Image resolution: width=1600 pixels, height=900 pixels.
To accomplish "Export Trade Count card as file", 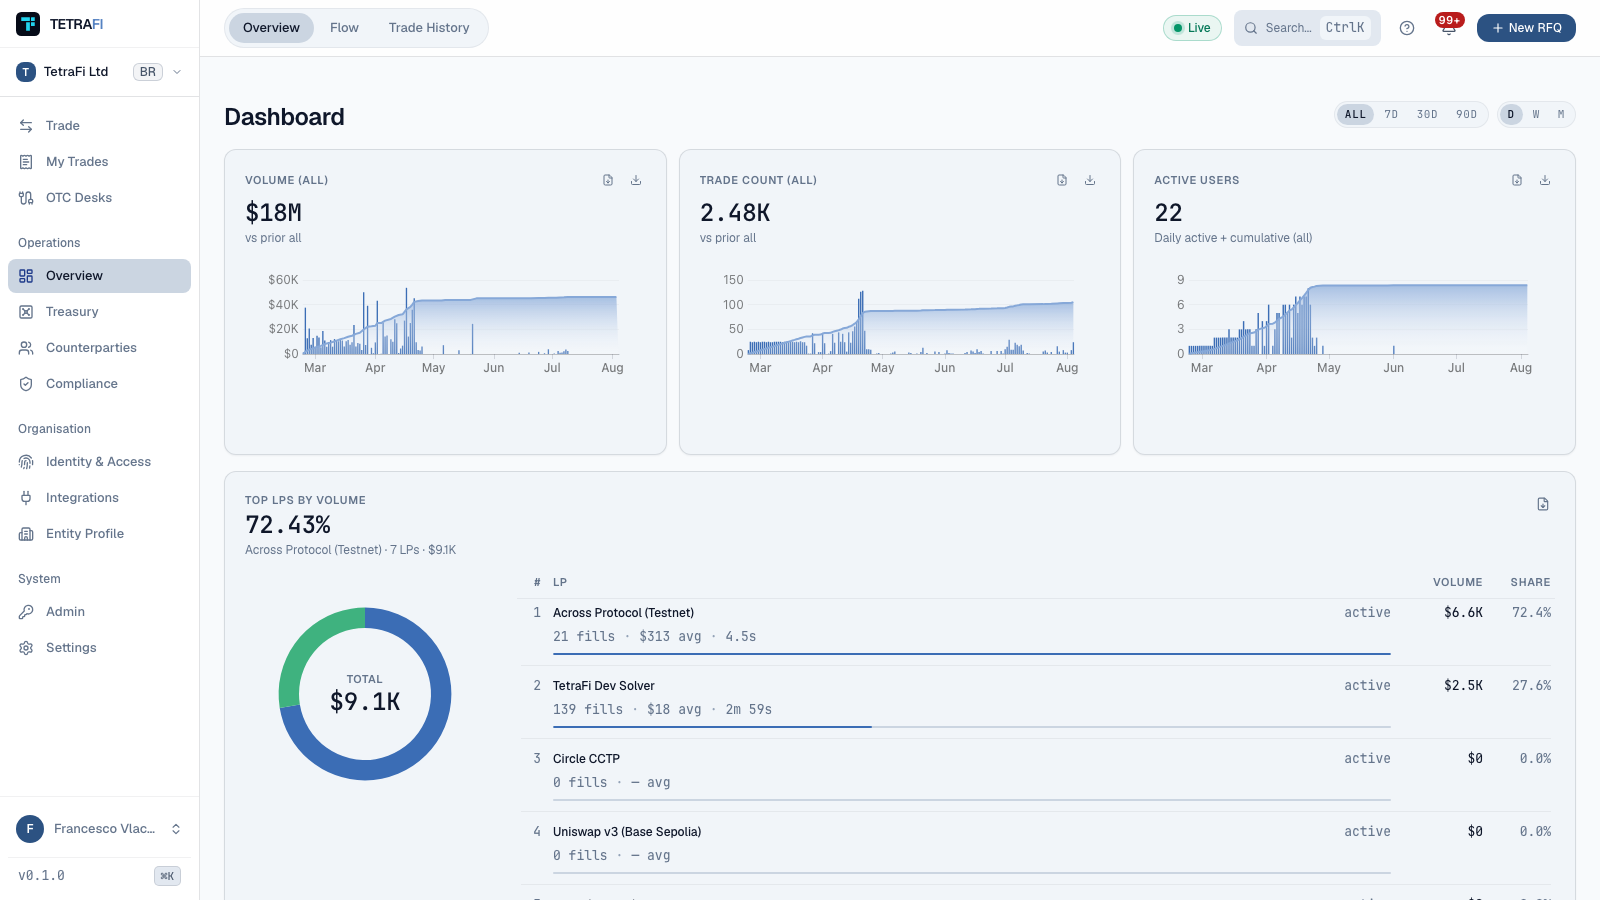I will 1062,180.
